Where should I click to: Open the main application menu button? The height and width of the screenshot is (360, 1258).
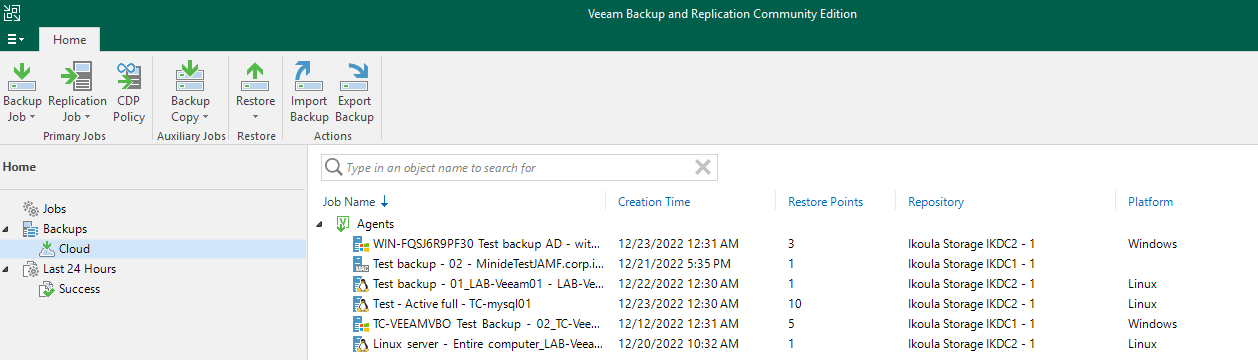pos(16,39)
